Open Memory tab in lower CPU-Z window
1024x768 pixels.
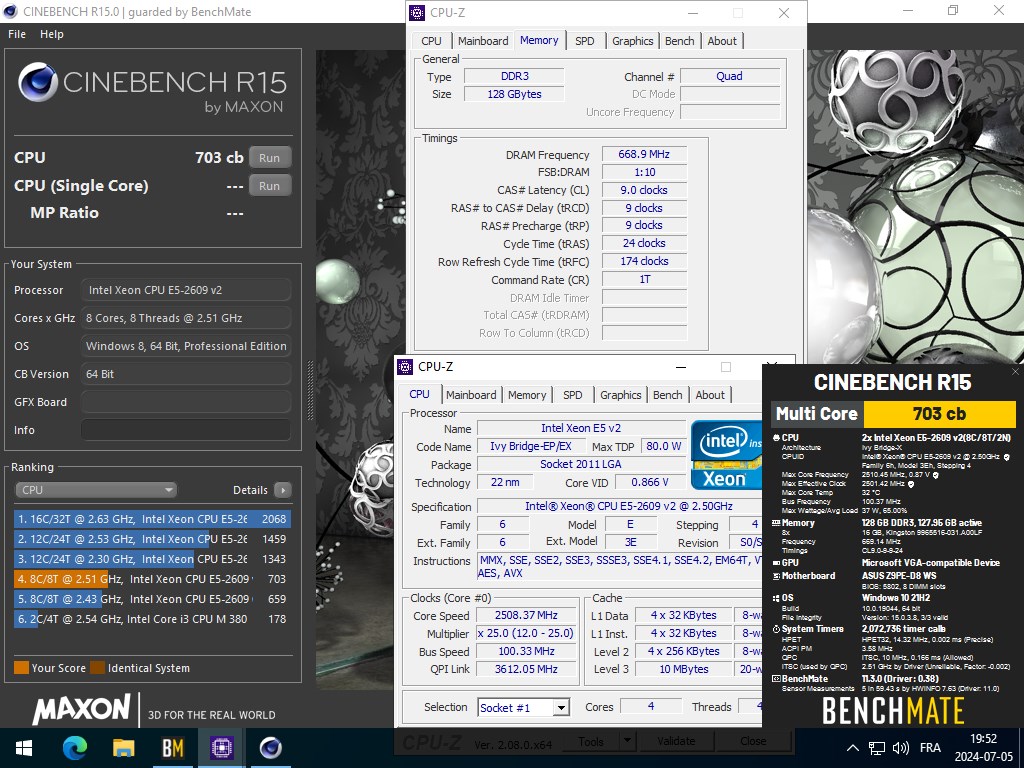coord(526,394)
